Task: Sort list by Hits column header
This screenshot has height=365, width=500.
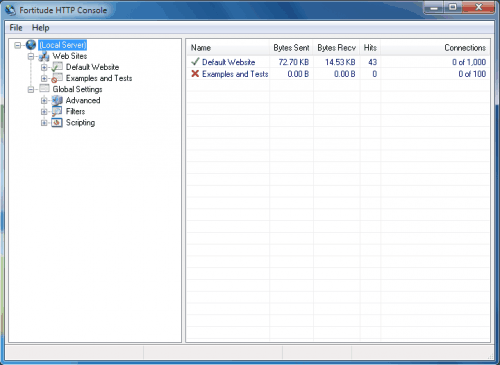Action: point(370,48)
